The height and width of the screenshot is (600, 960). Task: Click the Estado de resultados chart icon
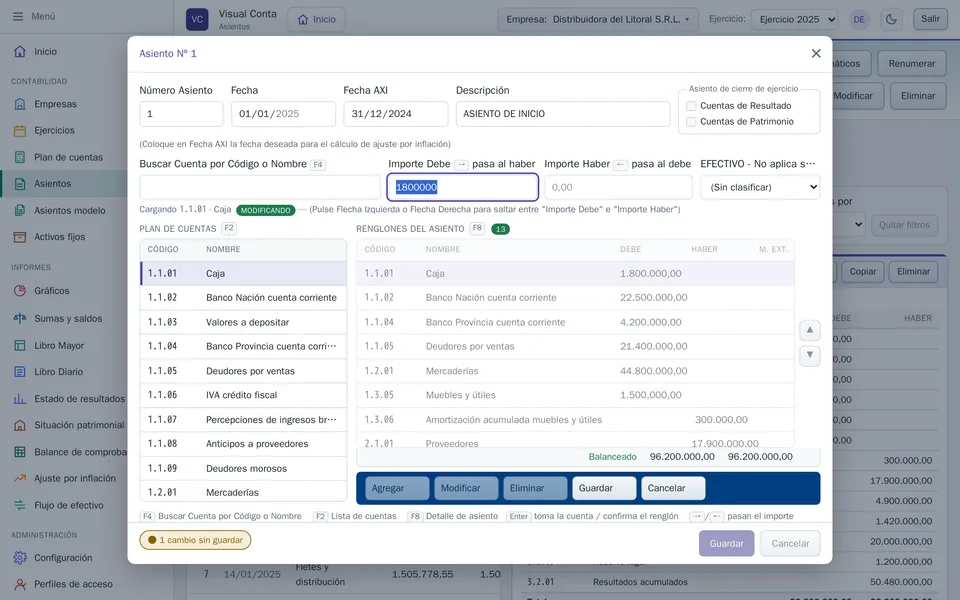point(20,399)
